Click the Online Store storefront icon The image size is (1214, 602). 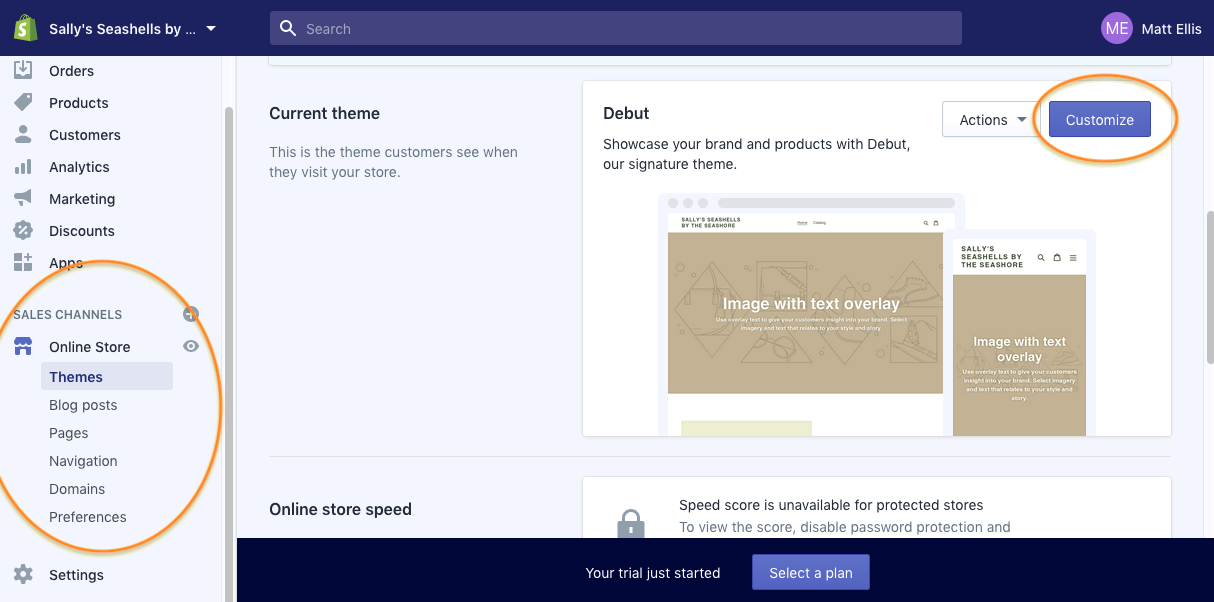click(23, 347)
